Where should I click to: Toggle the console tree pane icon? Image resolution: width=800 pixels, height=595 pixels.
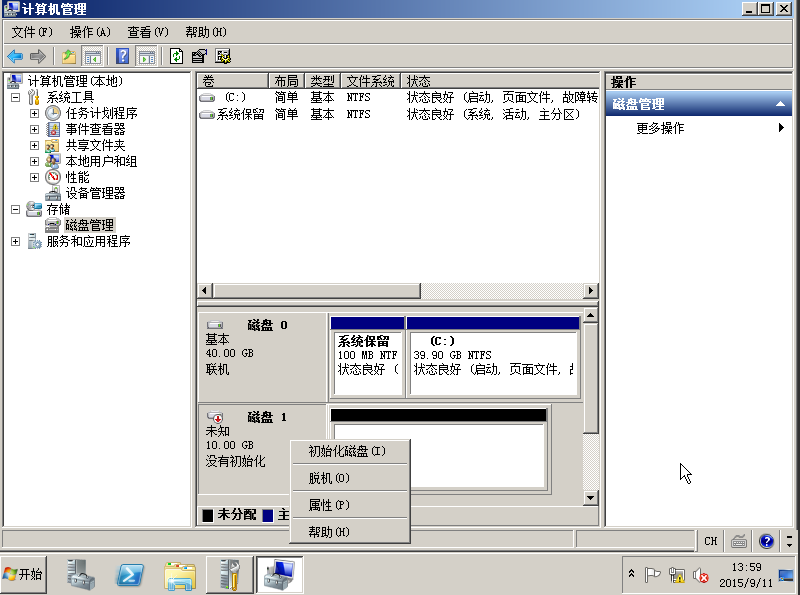[x=92, y=56]
